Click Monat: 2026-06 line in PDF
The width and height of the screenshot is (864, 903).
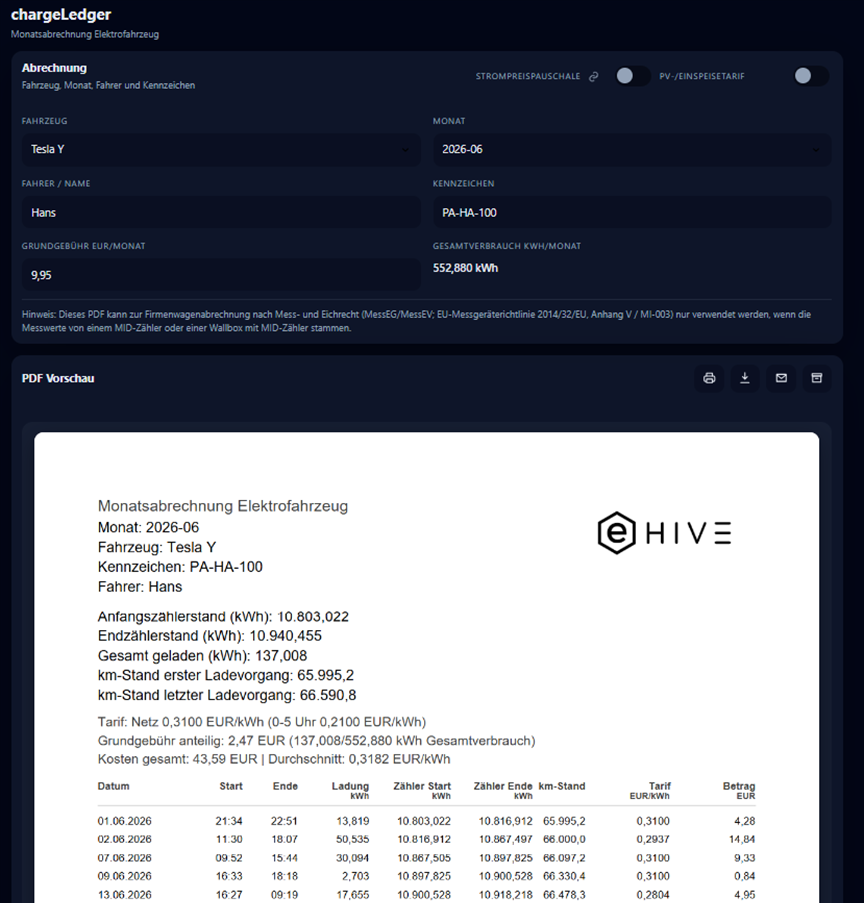coord(148,528)
